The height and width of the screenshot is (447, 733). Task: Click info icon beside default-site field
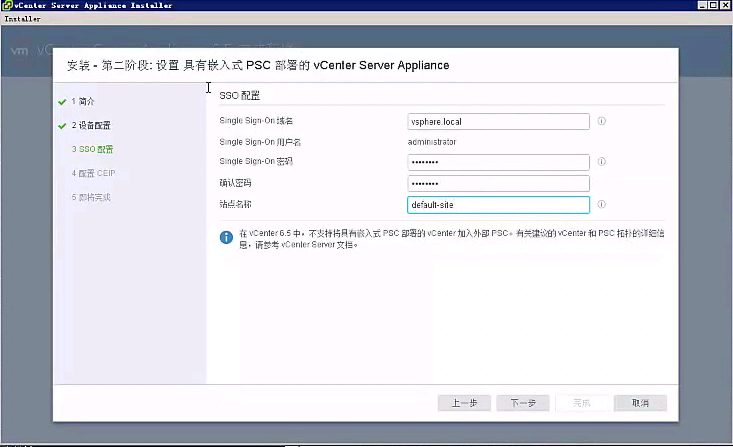(602, 204)
